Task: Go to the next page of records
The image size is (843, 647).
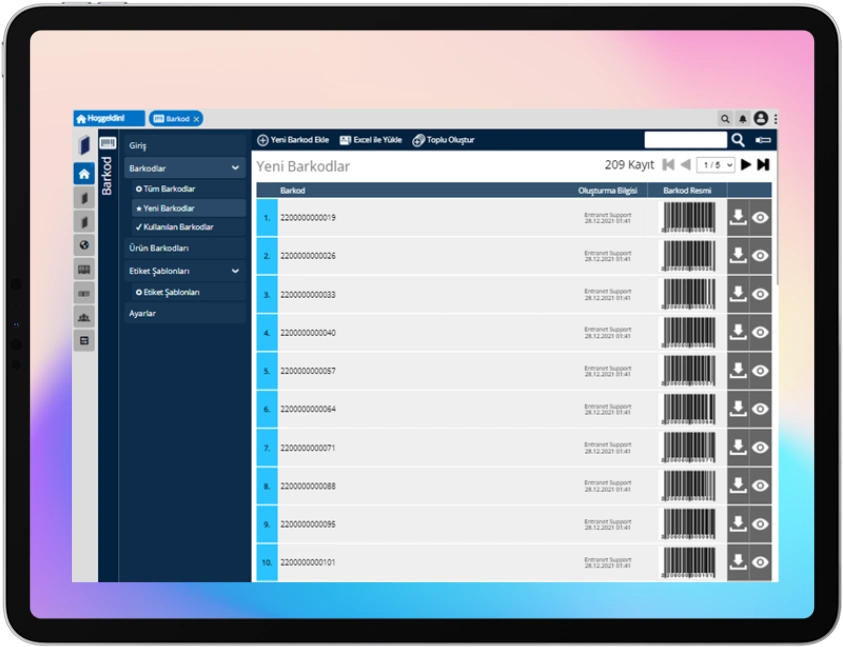Action: (x=746, y=165)
